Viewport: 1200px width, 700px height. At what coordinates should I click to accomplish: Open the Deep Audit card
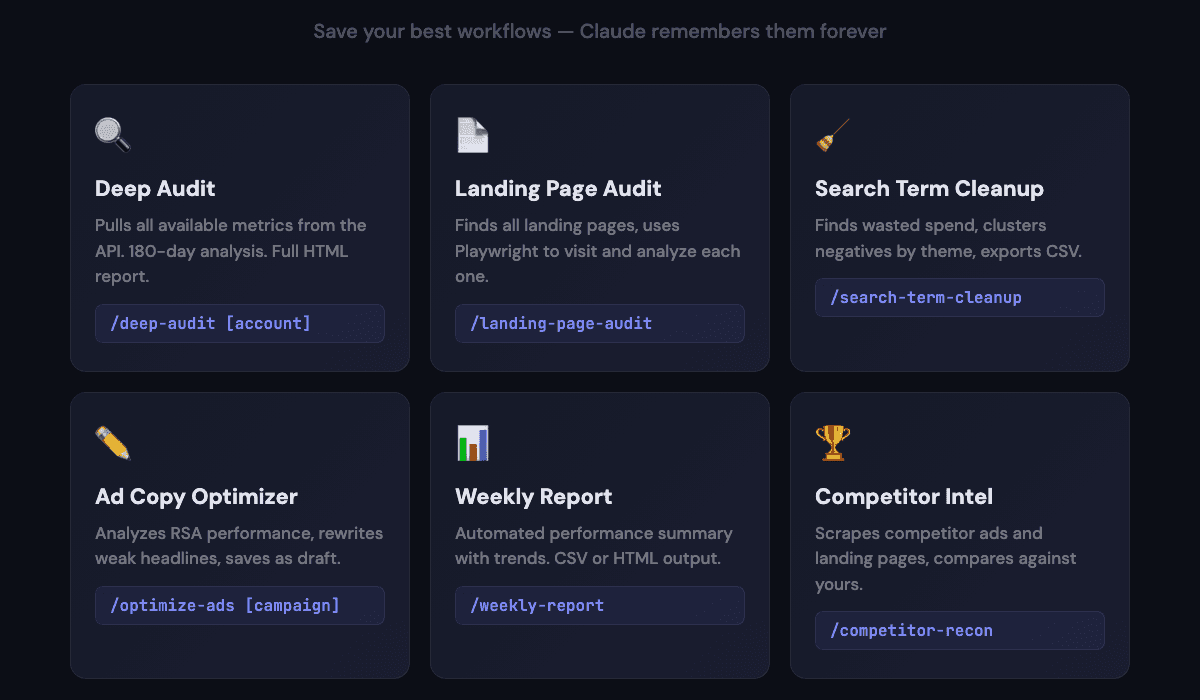(240, 228)
